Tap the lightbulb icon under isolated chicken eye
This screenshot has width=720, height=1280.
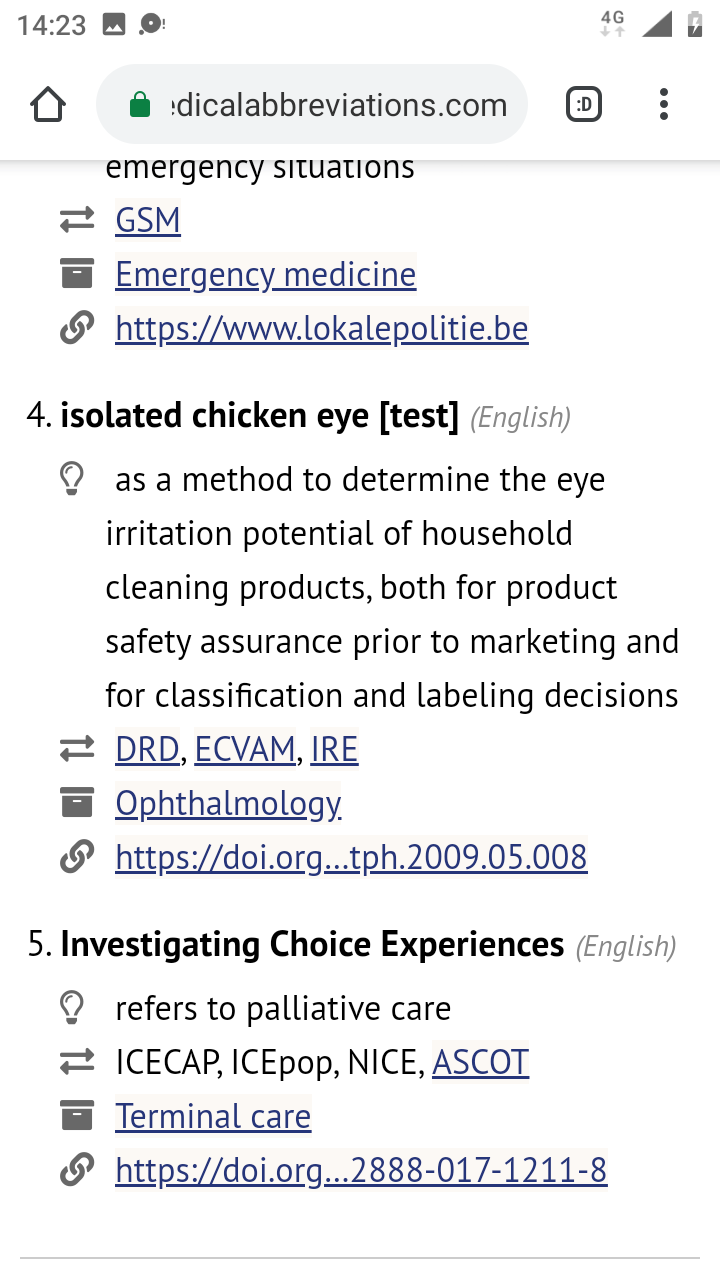(x=72, y=480)
